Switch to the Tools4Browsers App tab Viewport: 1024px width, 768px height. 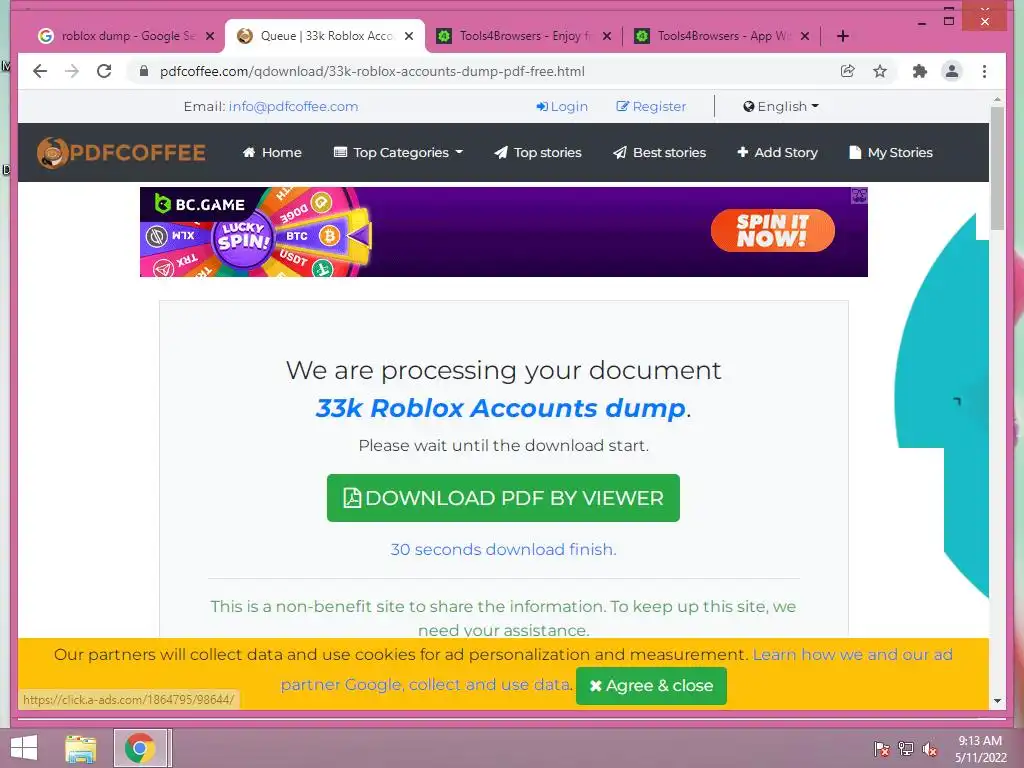pos(722,36)
